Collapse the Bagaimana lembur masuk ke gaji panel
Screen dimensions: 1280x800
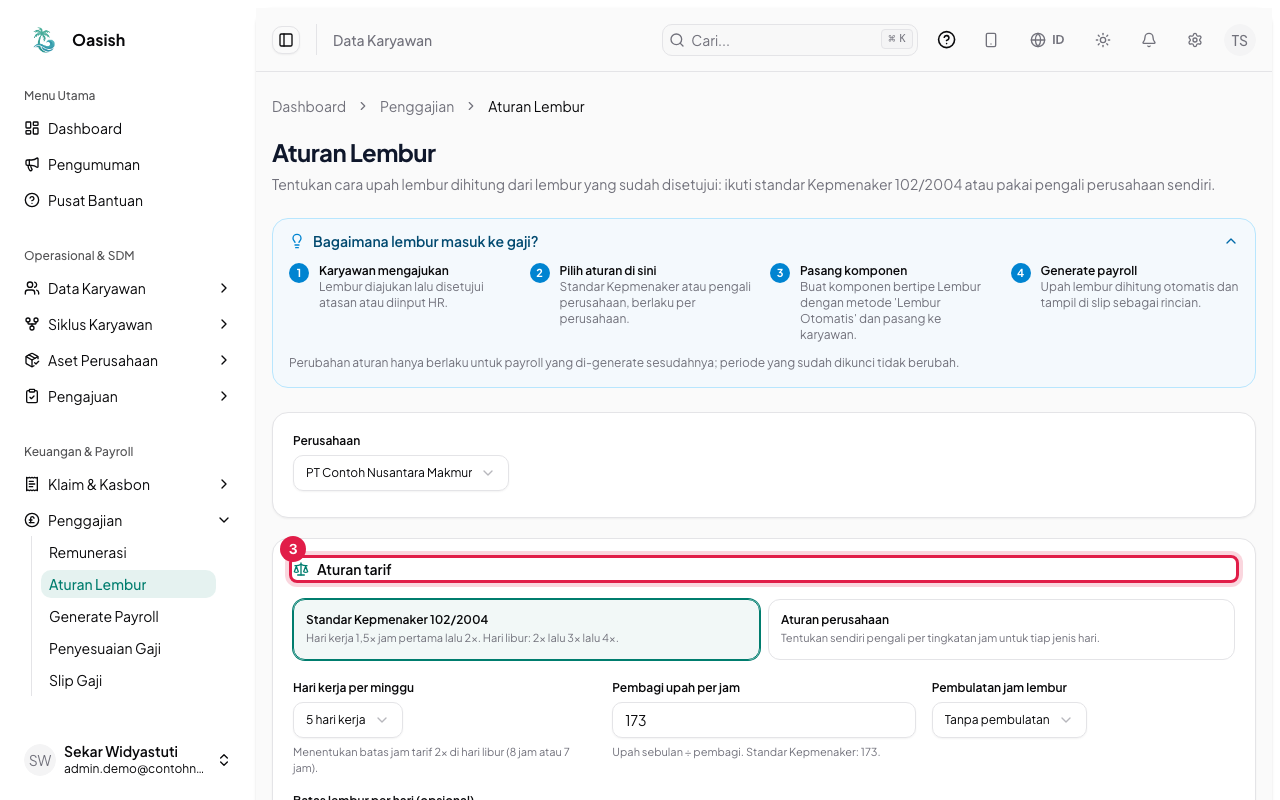[1231, 241]
